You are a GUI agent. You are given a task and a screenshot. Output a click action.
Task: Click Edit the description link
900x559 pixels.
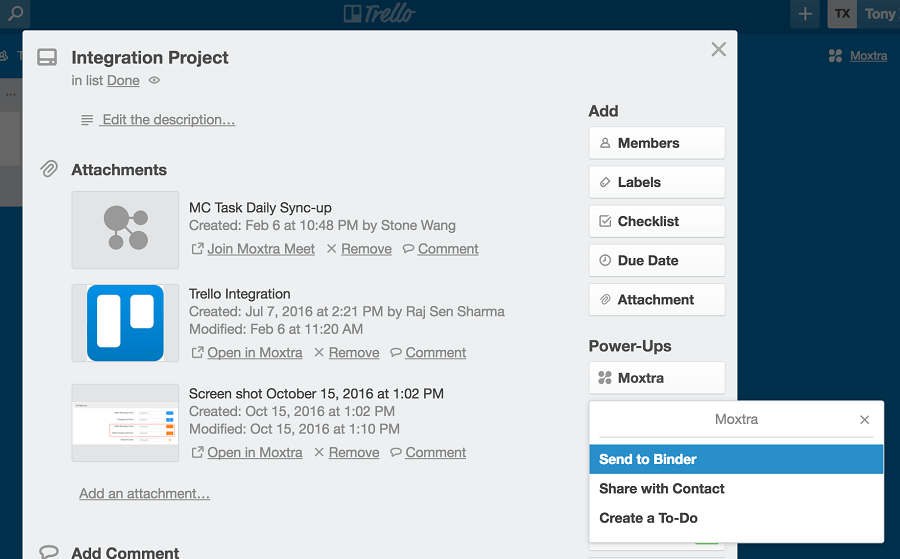click(x=168, y=119)
